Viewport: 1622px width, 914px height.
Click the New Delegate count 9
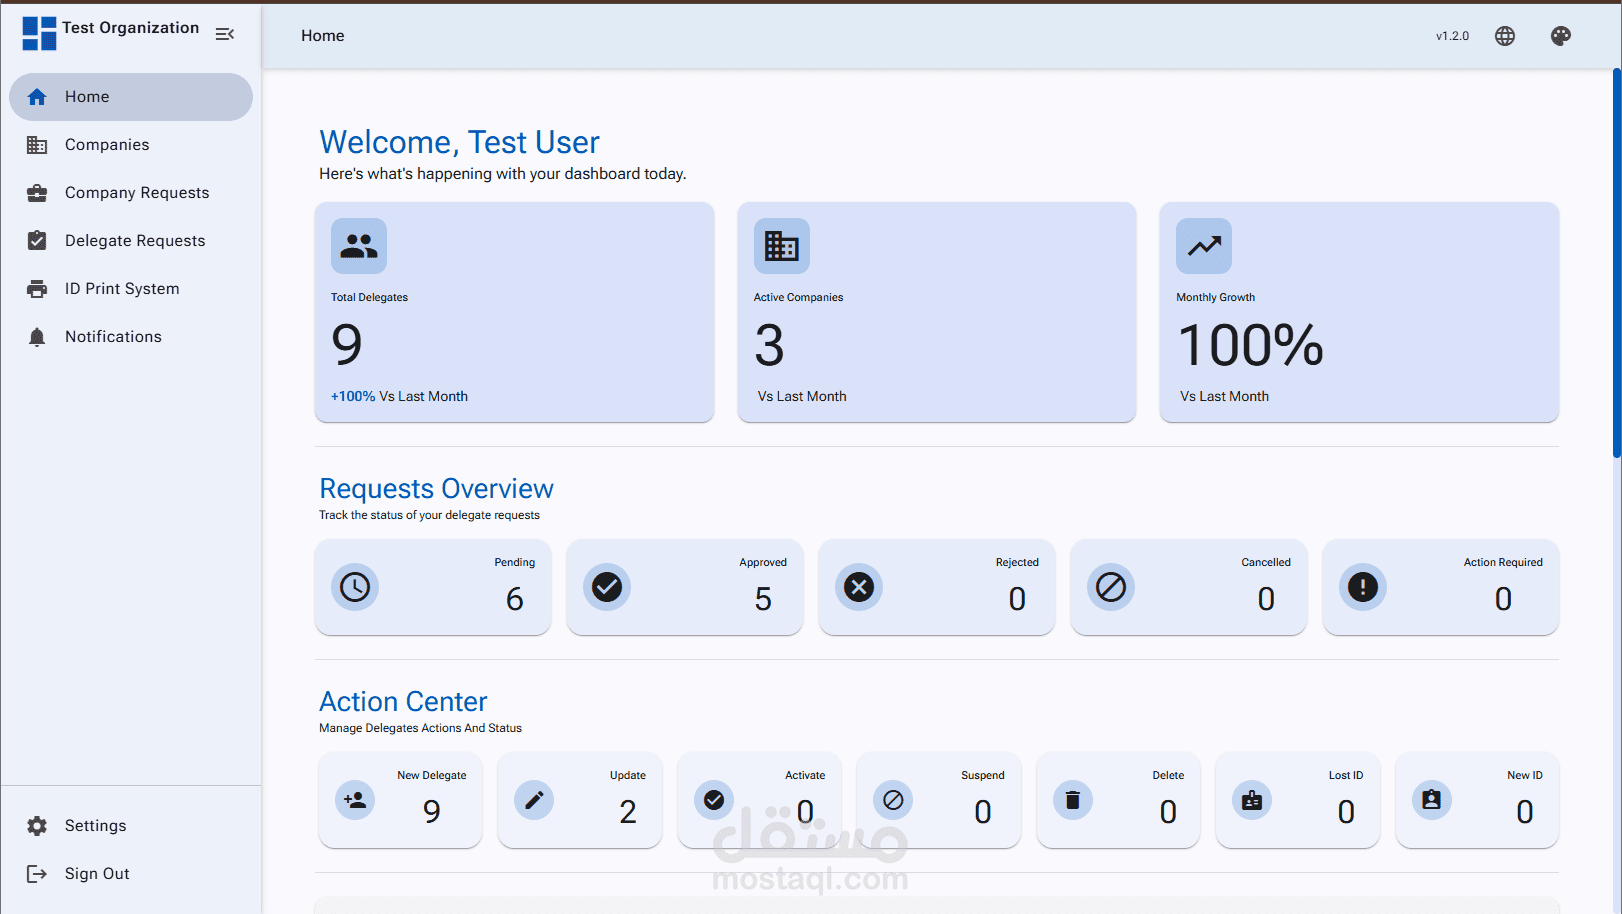click(432, 812)
